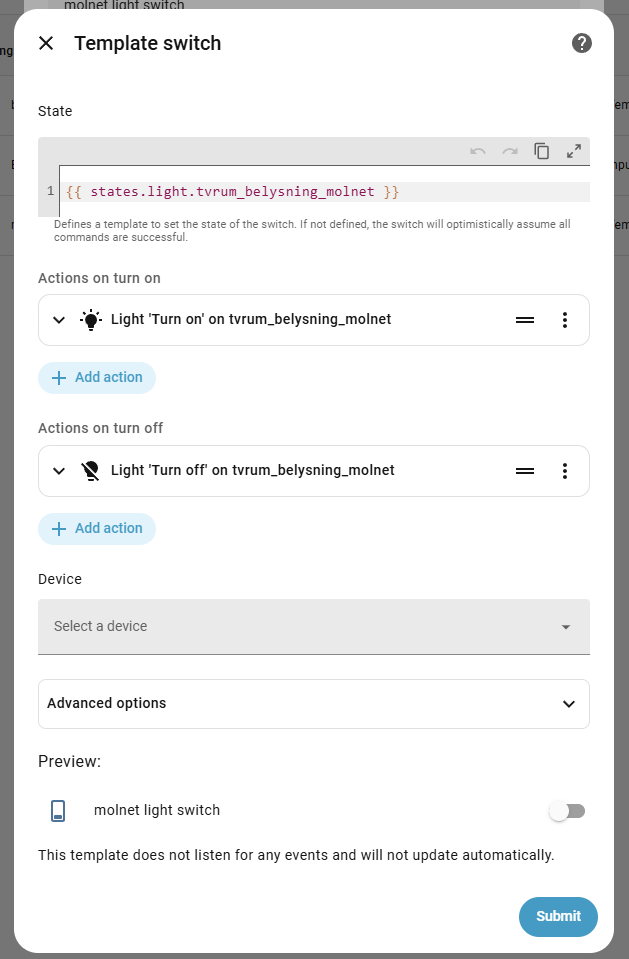Copy the State template code
Image resolution: width=629 pixels, height=959 pixels.
coord(542,151)
